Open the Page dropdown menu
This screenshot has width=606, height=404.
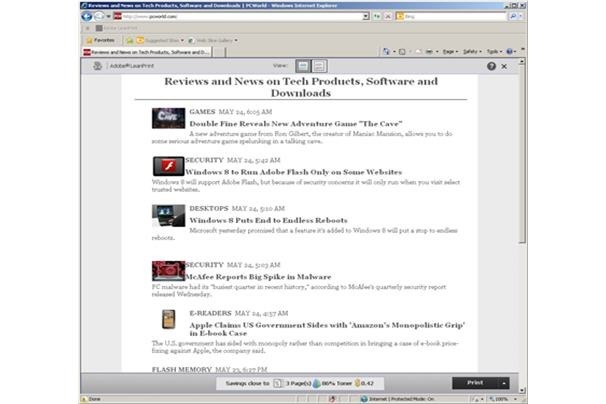[x=449, y=51]
